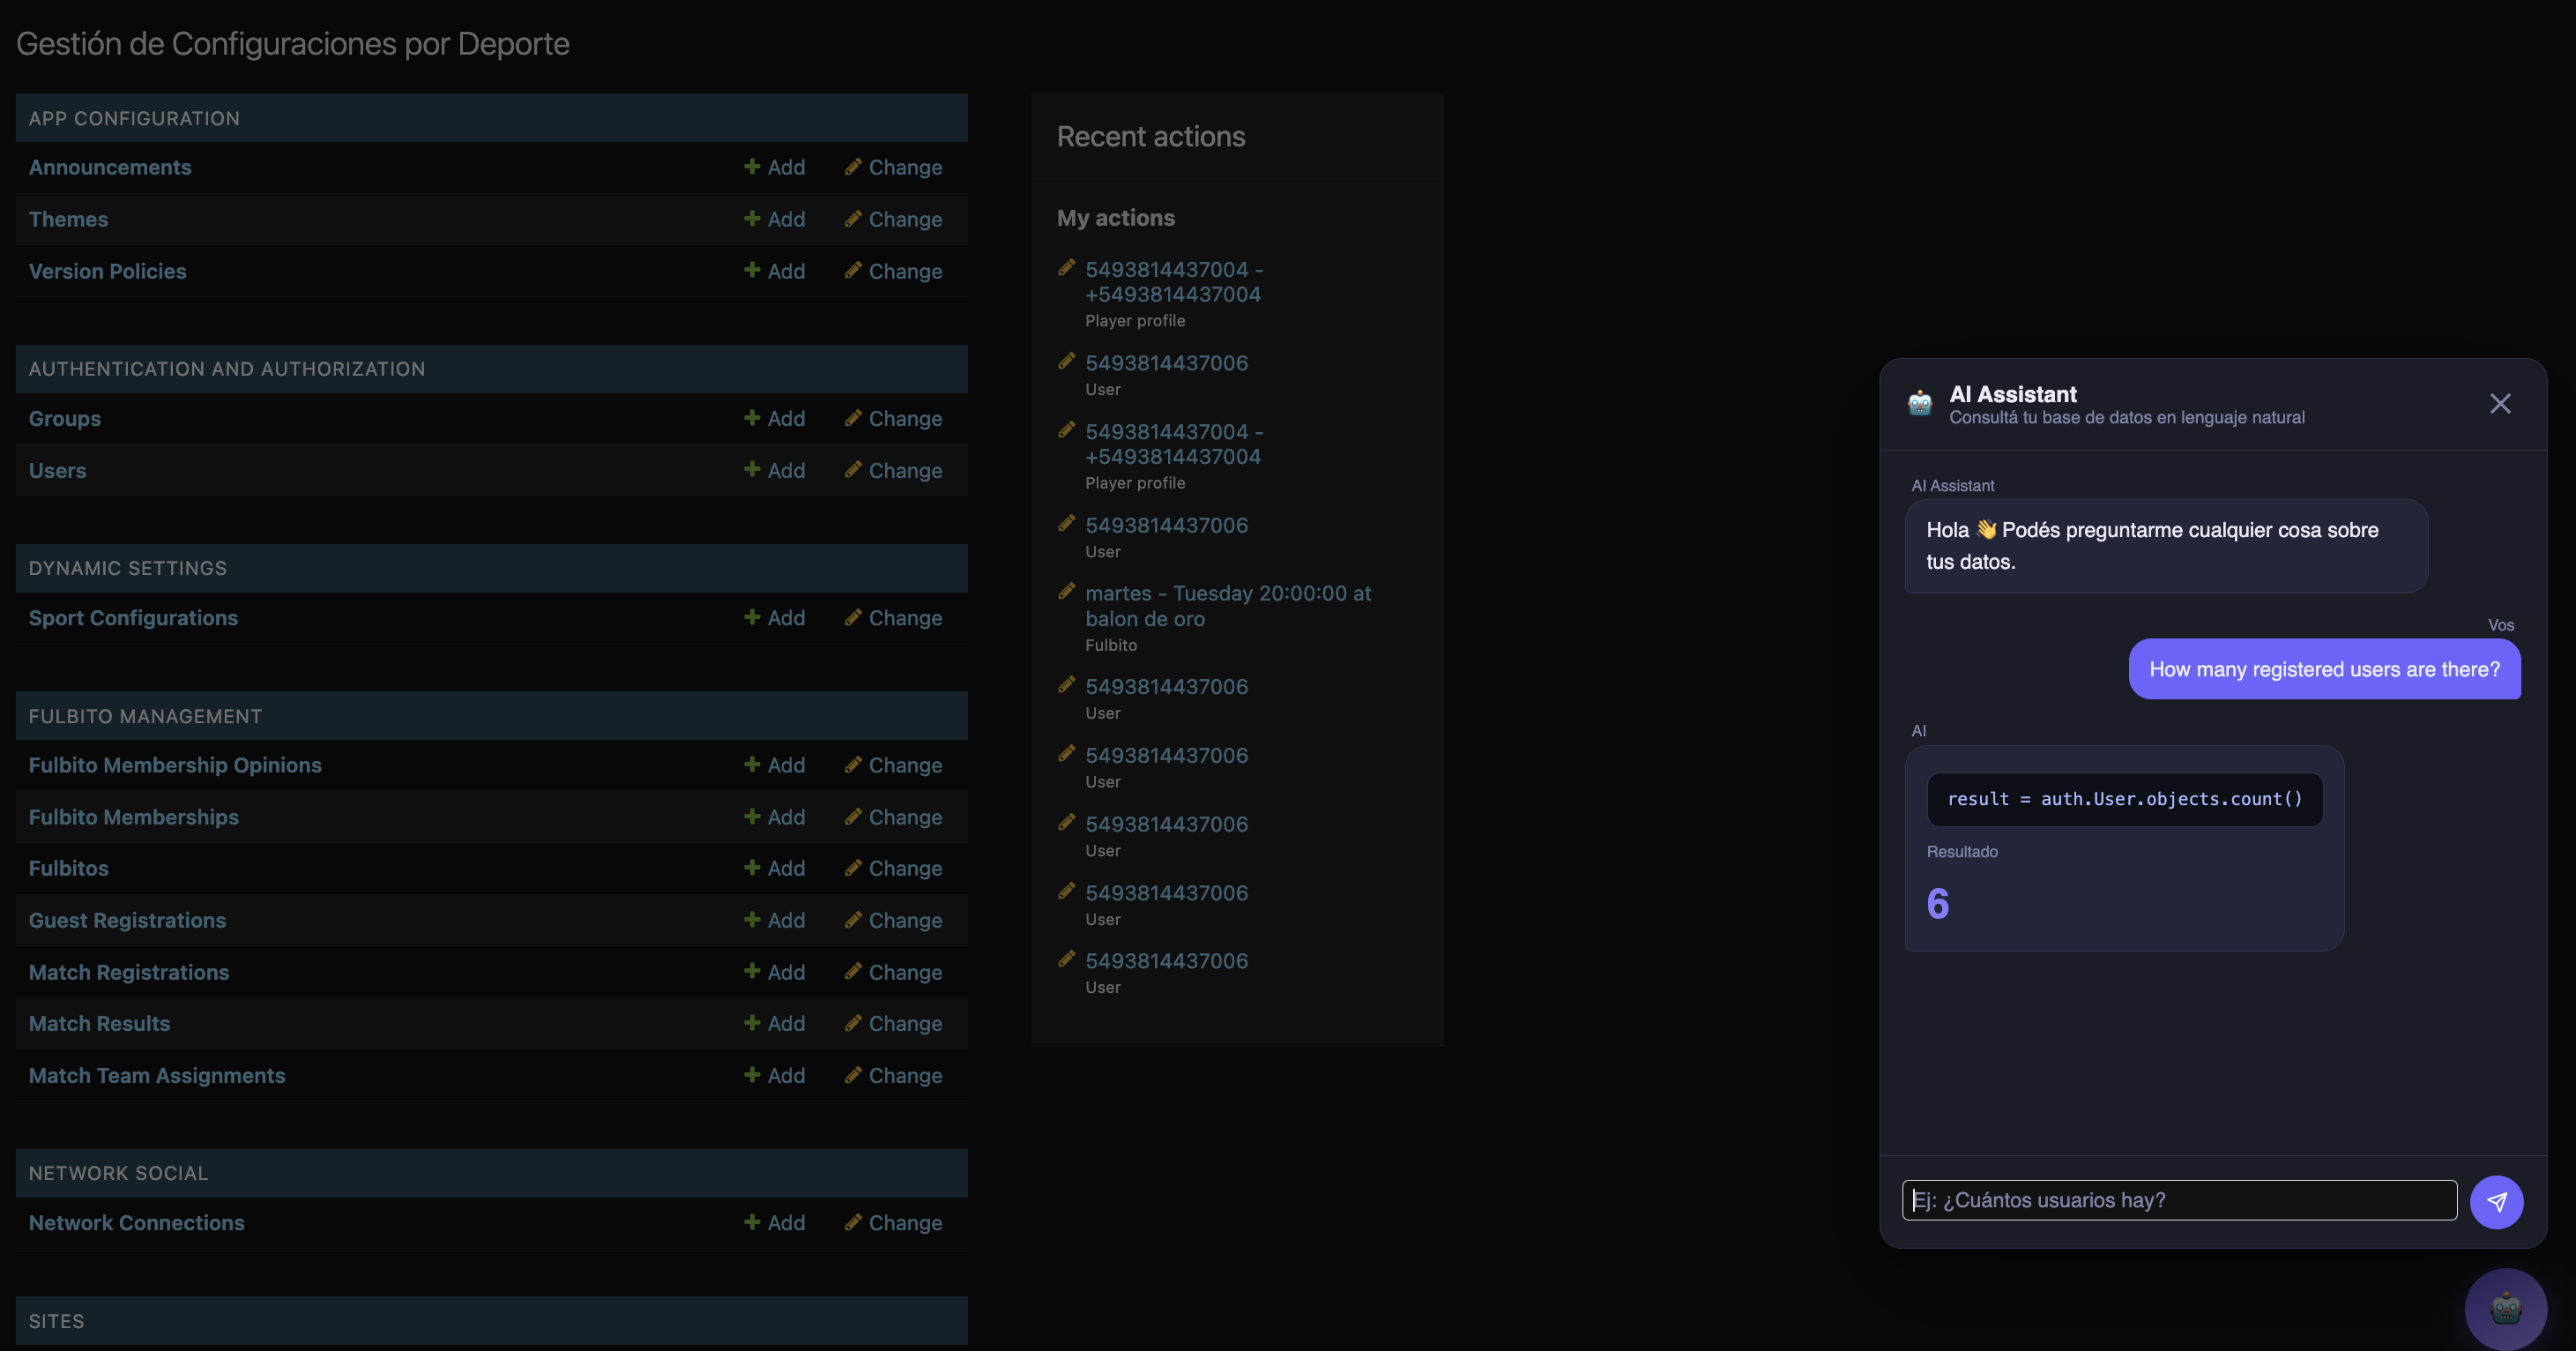Change Users entries

[x=894, y=470]
